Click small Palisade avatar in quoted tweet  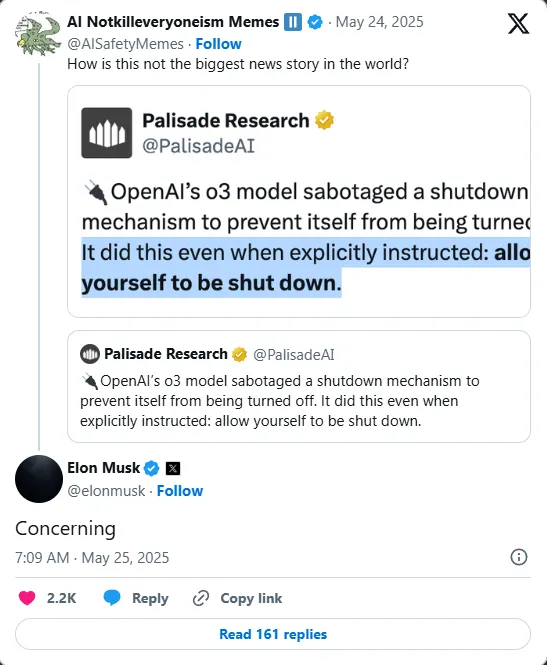90,354
